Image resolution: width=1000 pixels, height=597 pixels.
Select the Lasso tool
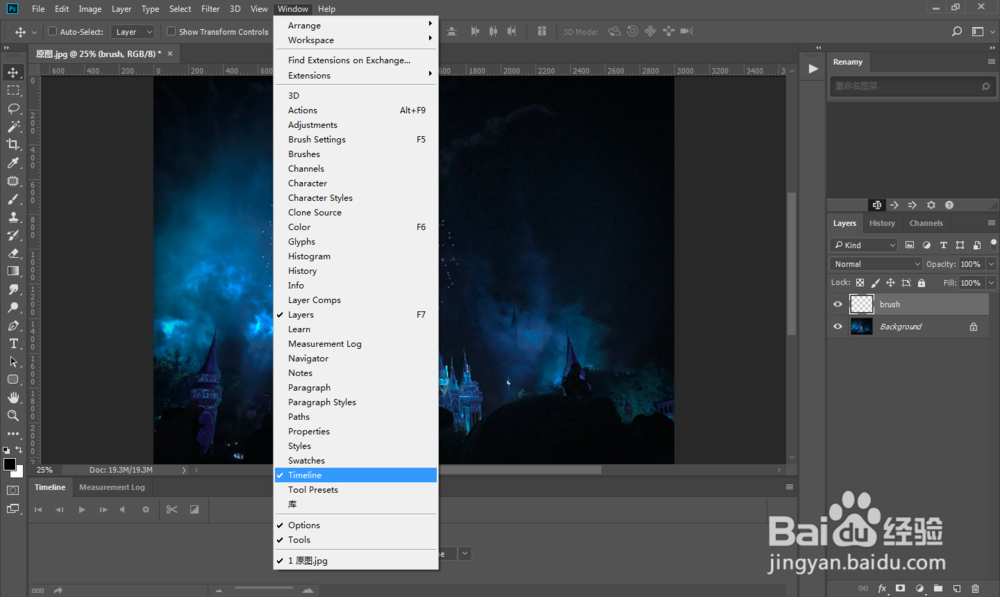point(13,108)
